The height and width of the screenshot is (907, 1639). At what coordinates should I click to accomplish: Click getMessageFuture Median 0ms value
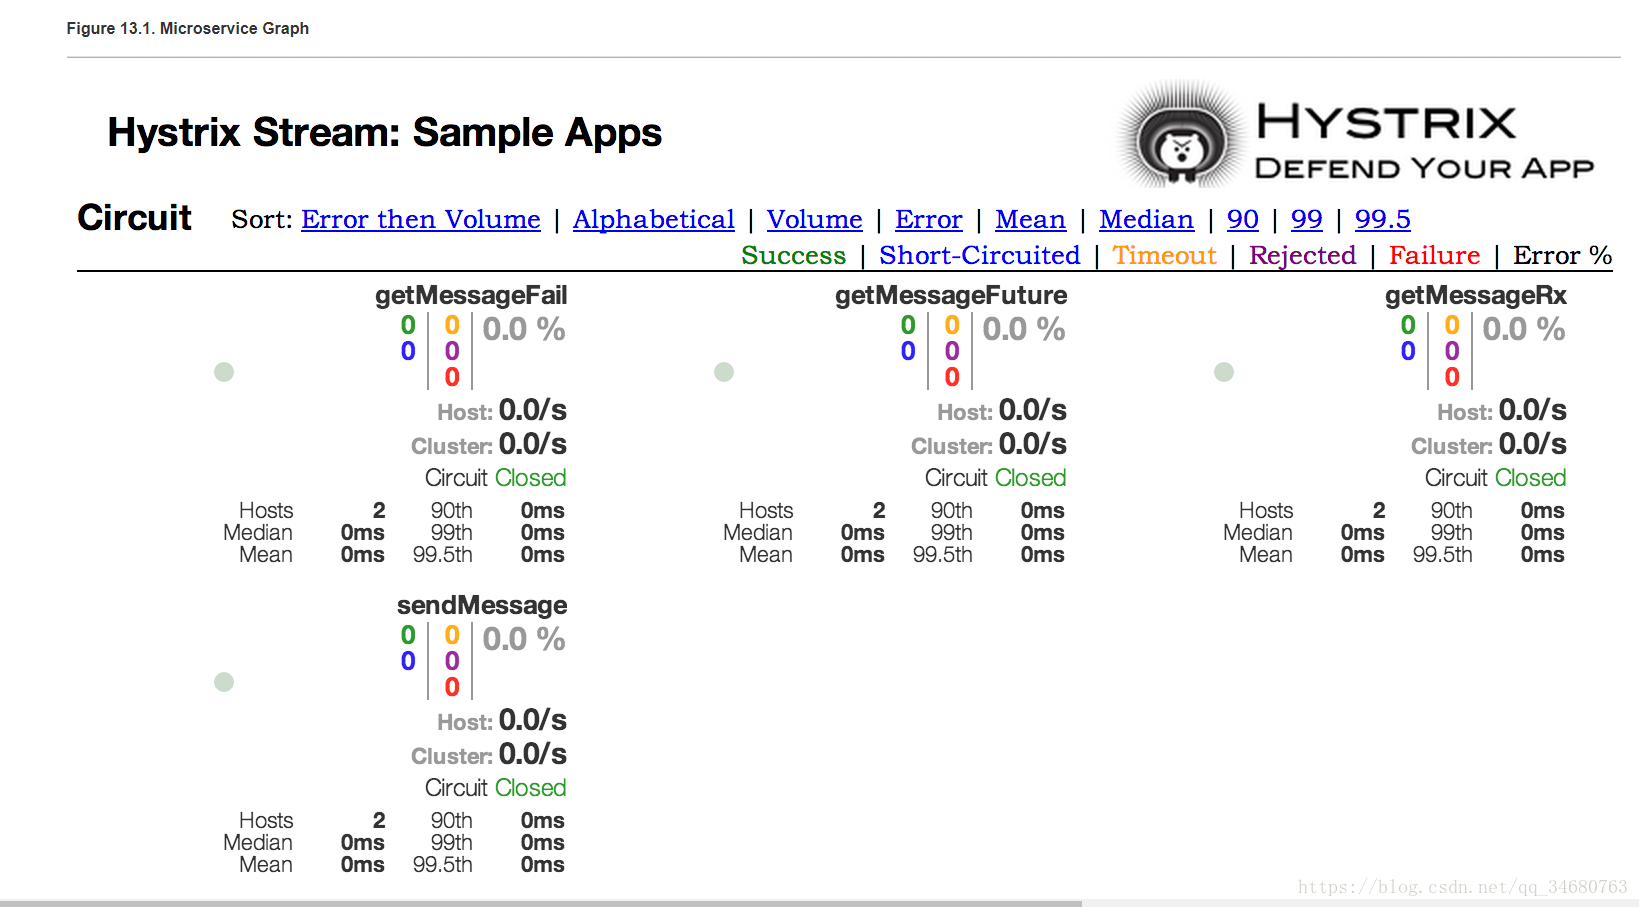[x=863, y=533]
